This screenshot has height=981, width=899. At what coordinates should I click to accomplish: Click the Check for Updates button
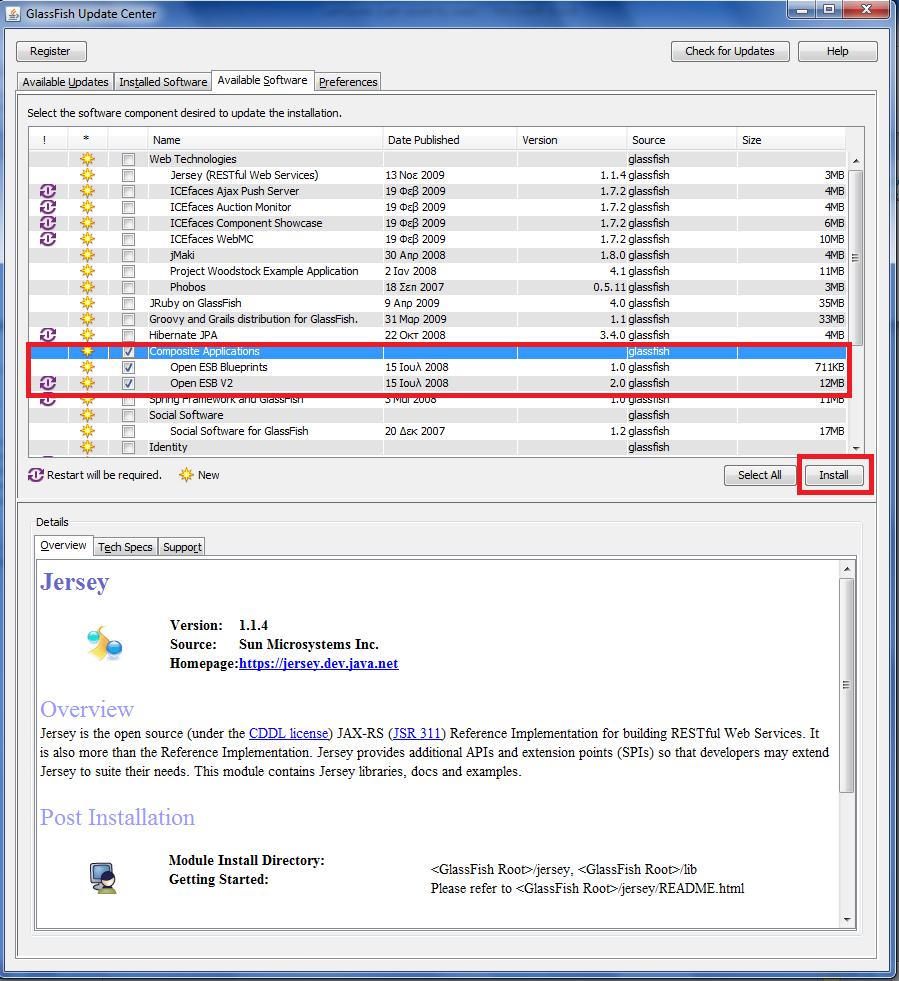click(729, 51)
